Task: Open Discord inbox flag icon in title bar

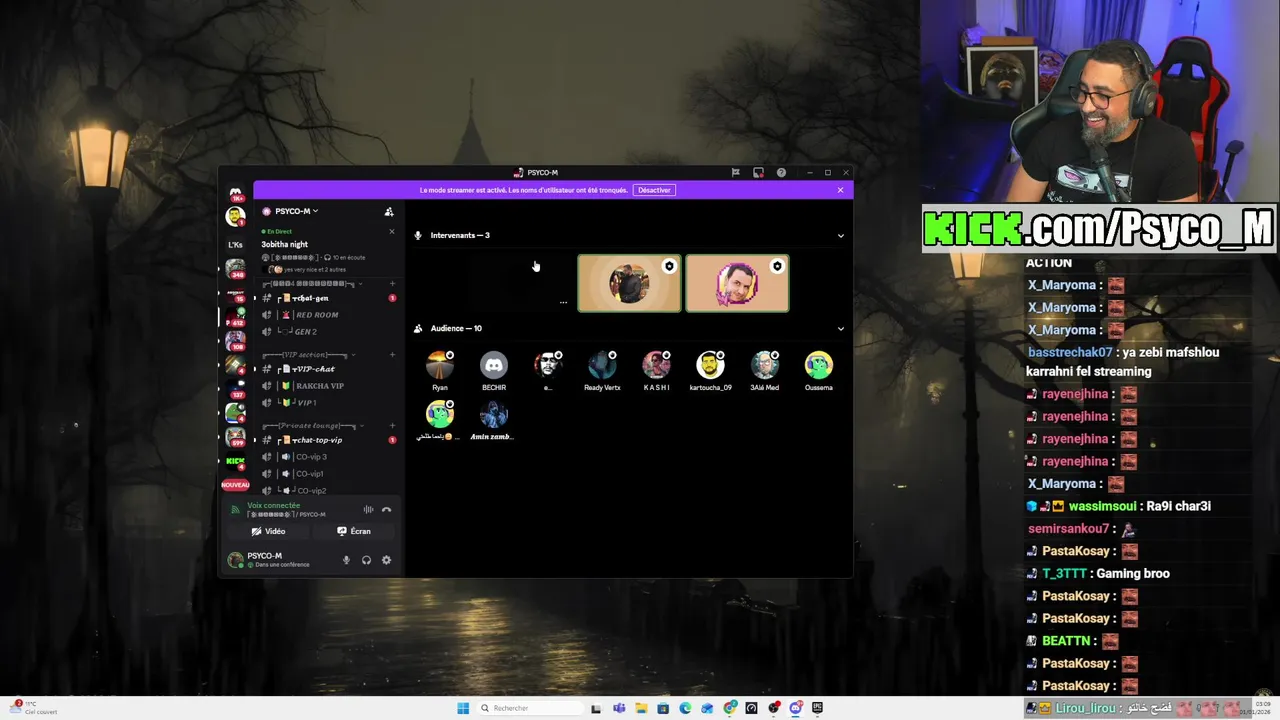Action: click(735, 173)
